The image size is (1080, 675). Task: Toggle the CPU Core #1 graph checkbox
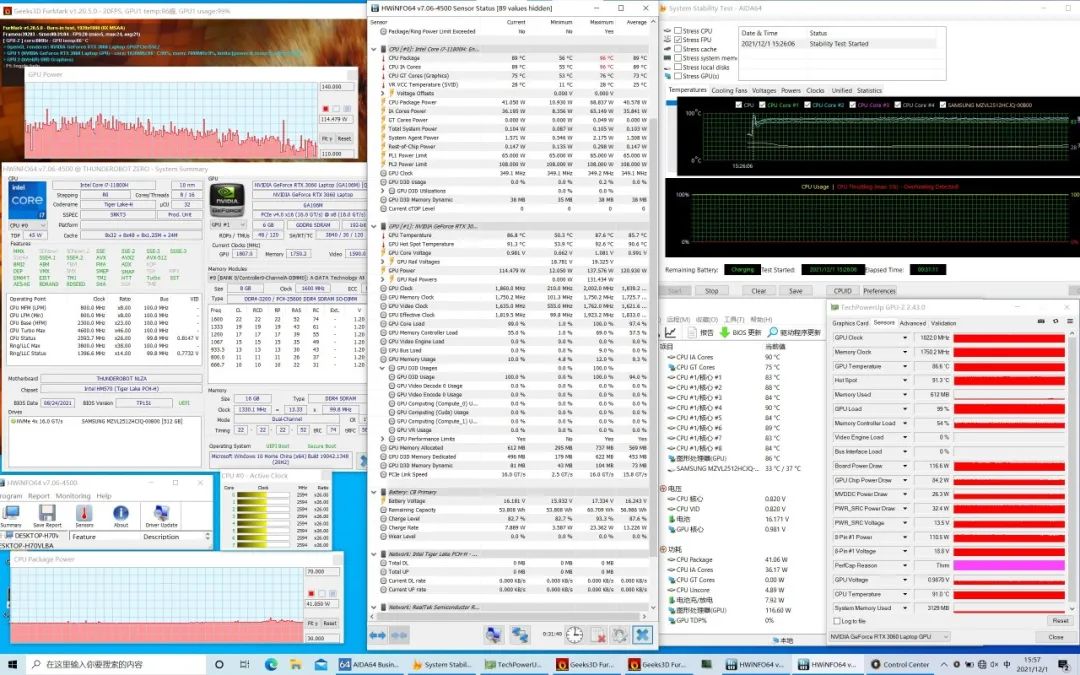(x=762, y=105)
